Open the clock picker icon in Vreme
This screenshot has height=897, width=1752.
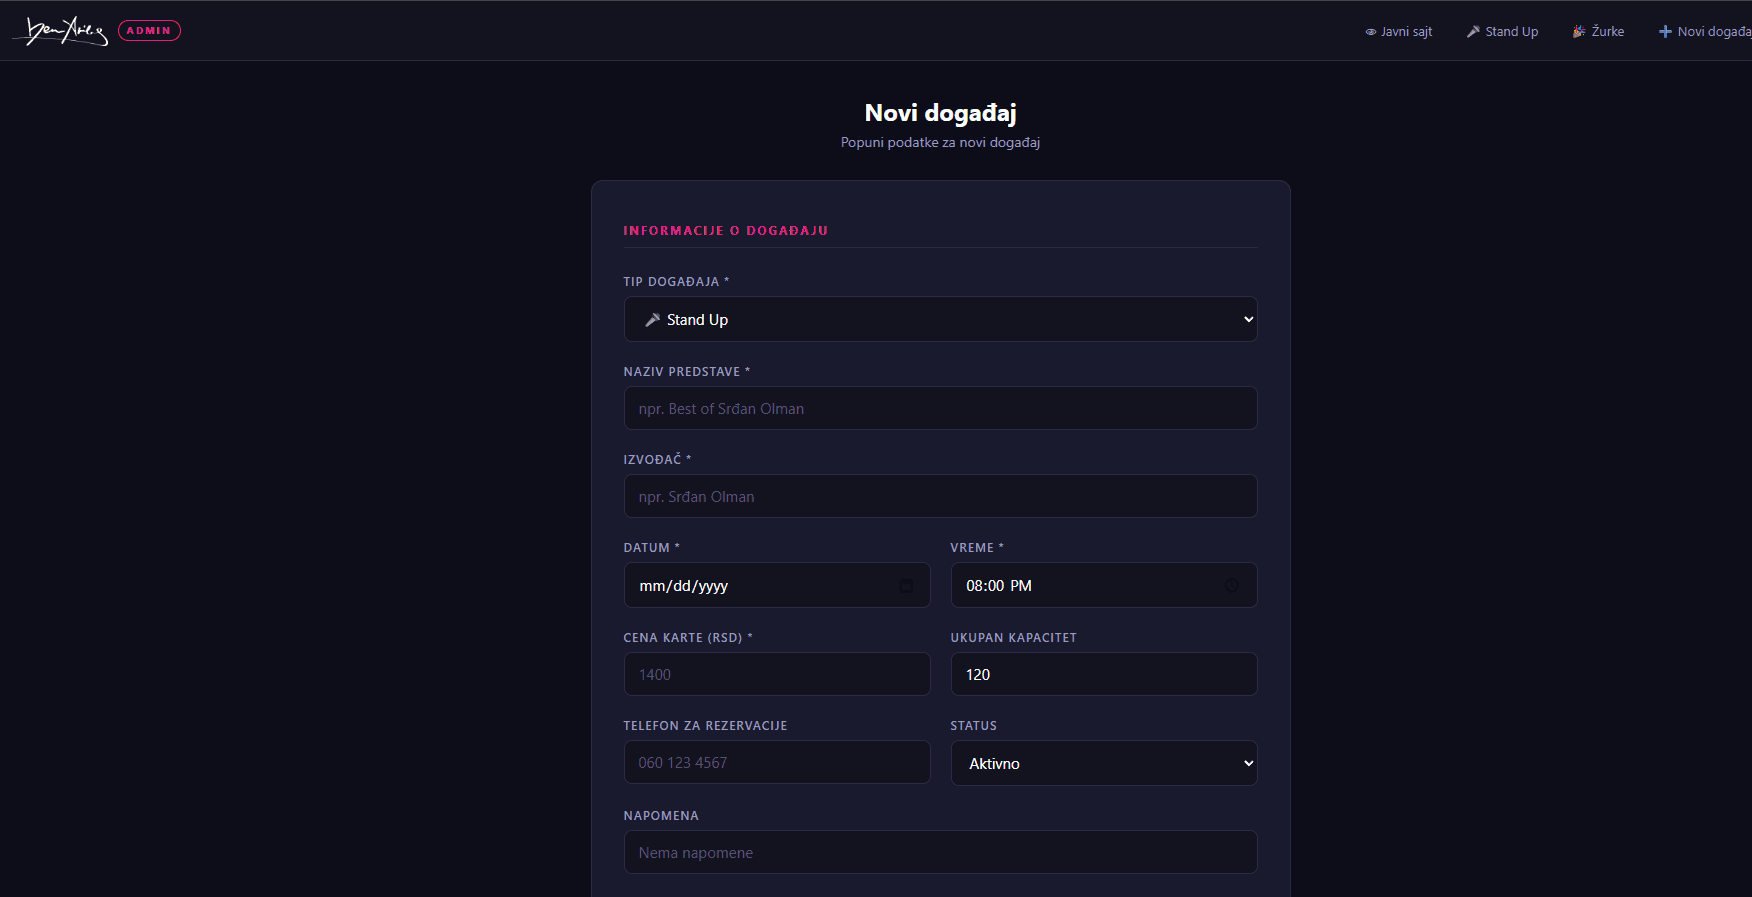coord(1232,586)
